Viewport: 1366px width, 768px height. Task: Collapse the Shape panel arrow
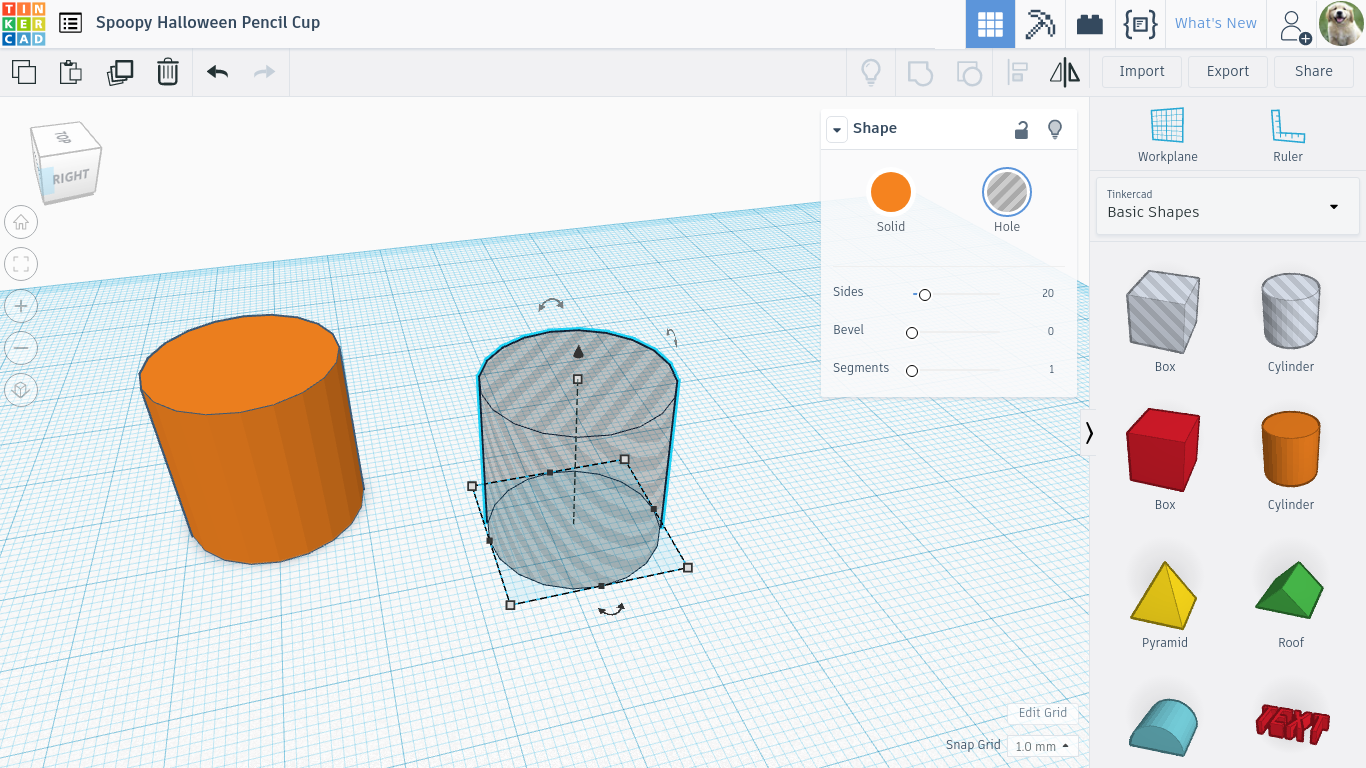click(836, 129)
